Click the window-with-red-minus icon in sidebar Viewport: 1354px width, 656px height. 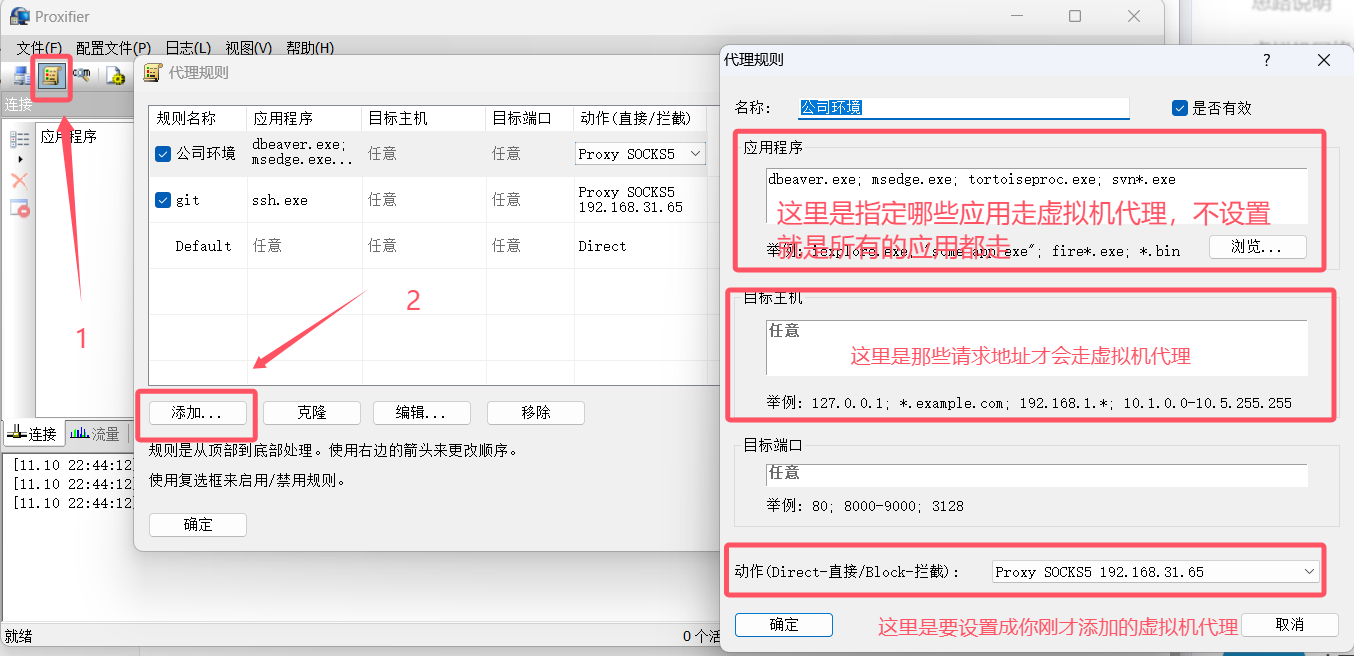19,208
